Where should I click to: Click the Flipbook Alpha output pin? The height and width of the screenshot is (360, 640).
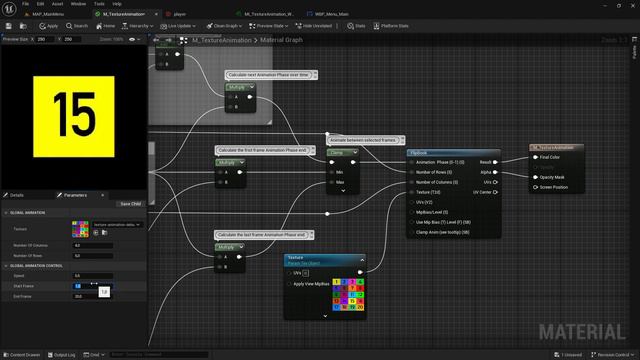495,172
